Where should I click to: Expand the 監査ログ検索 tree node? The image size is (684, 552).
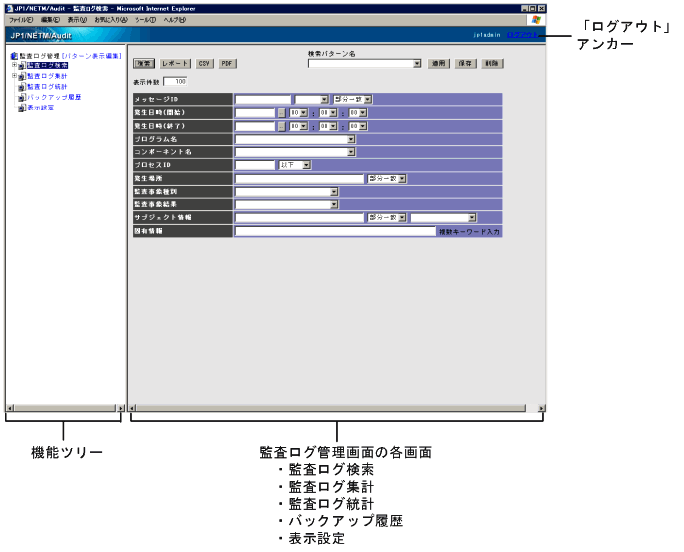tap(14, 65)
